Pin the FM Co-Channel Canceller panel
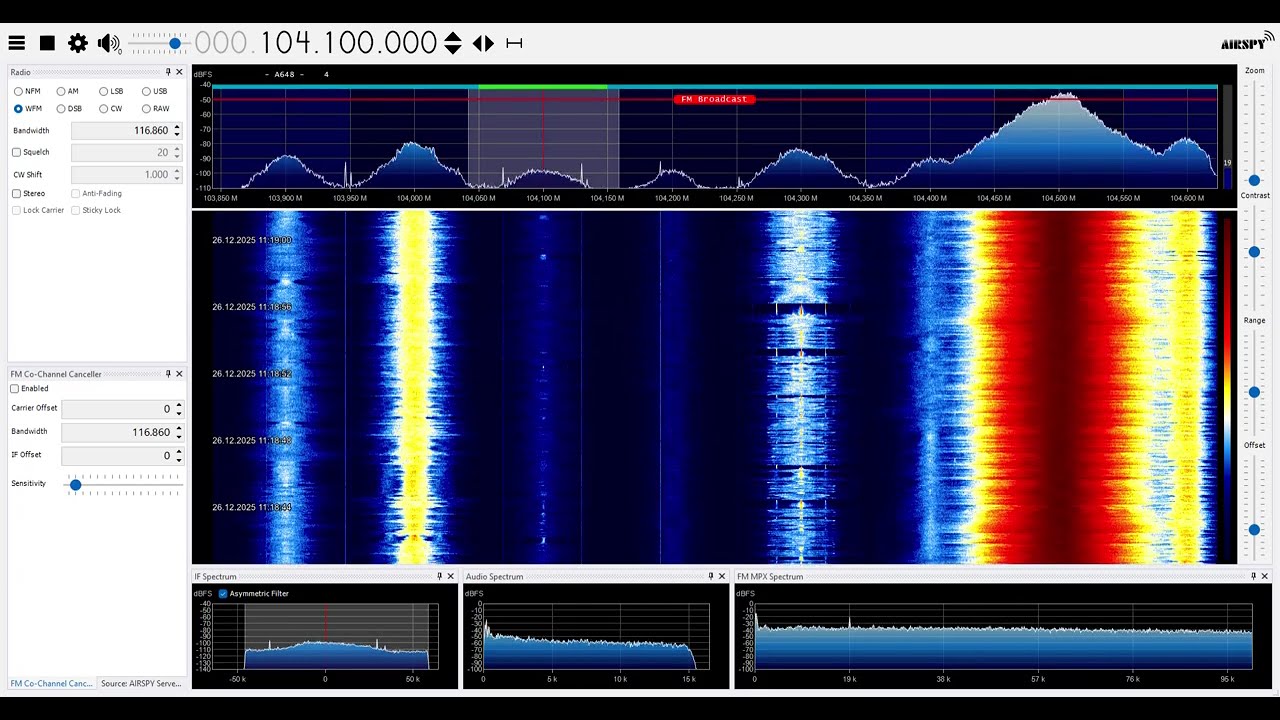 tap(168, 374)
